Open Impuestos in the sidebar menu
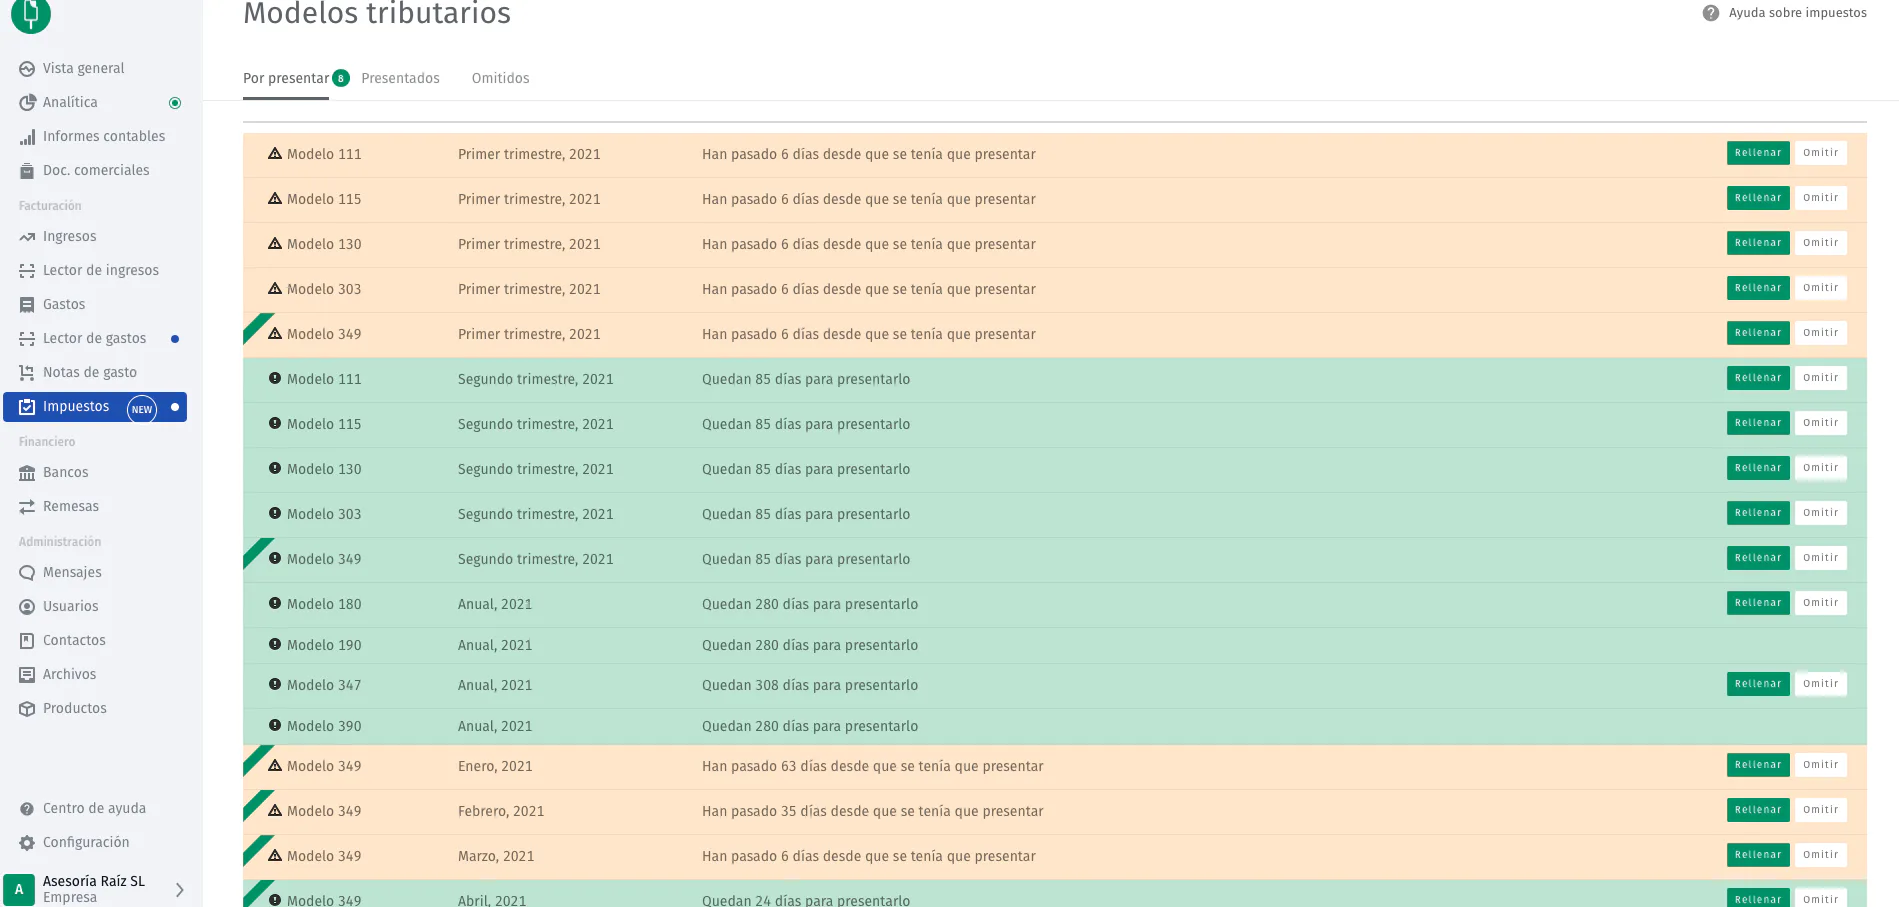Viewport: 1899px width, 907px height. 76,407
